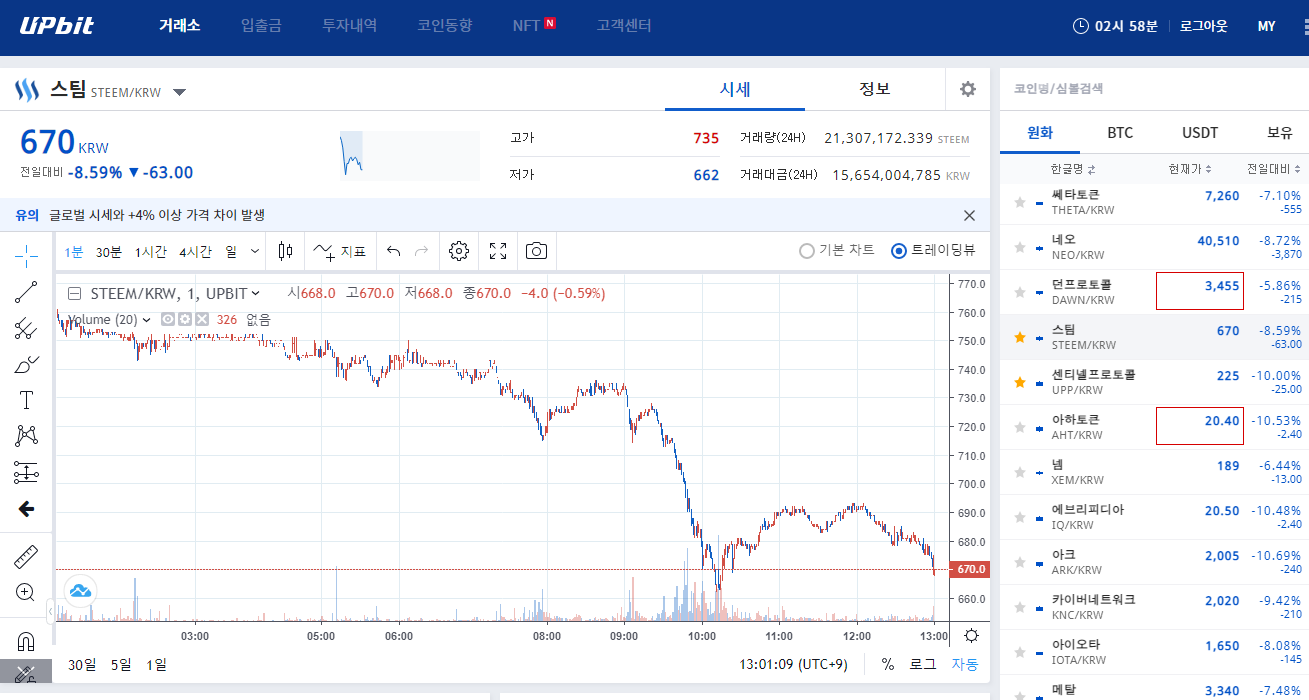Open the settings gear next to 정보 tab
The image size is (1309, 700).
coord(967,89)
